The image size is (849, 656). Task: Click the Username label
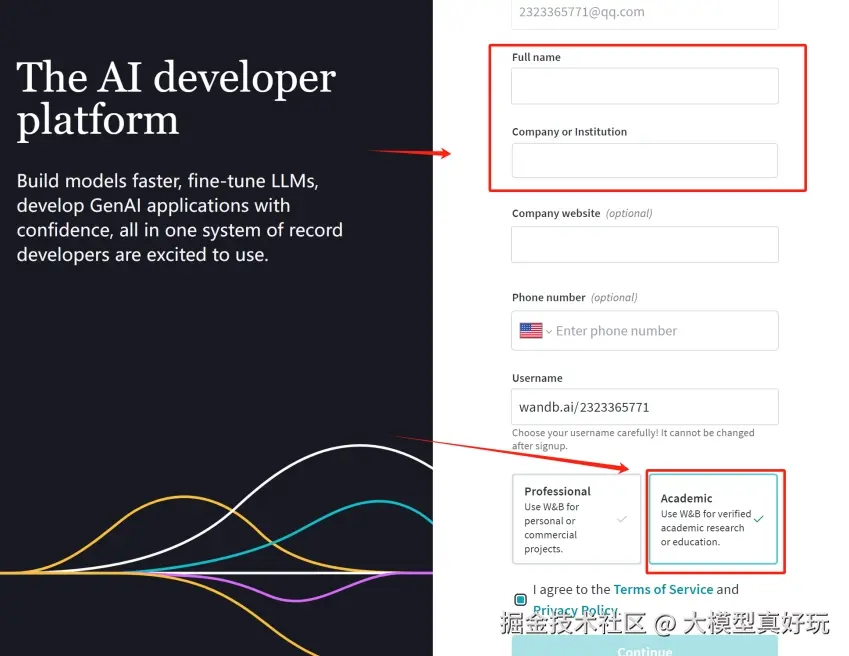tap(537, 378)
